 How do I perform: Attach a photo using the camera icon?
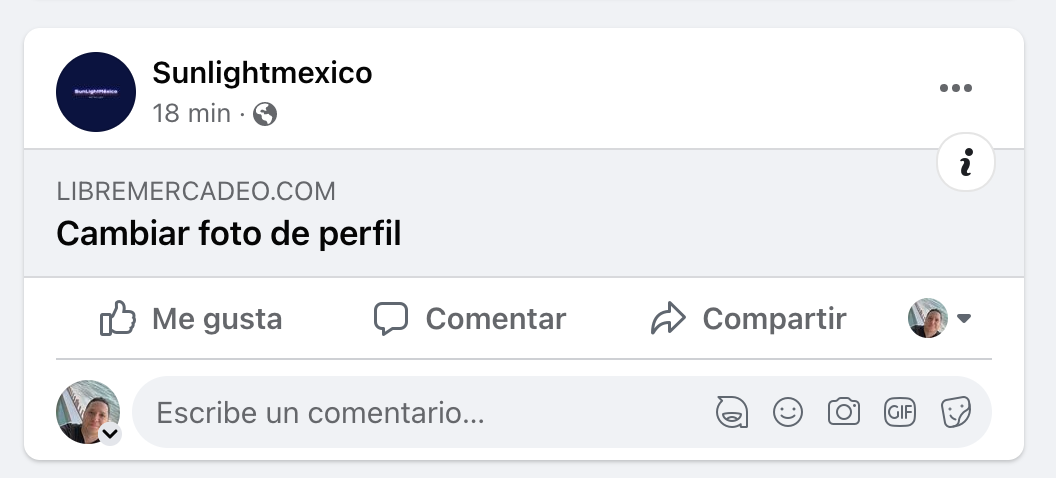(844, 412)
